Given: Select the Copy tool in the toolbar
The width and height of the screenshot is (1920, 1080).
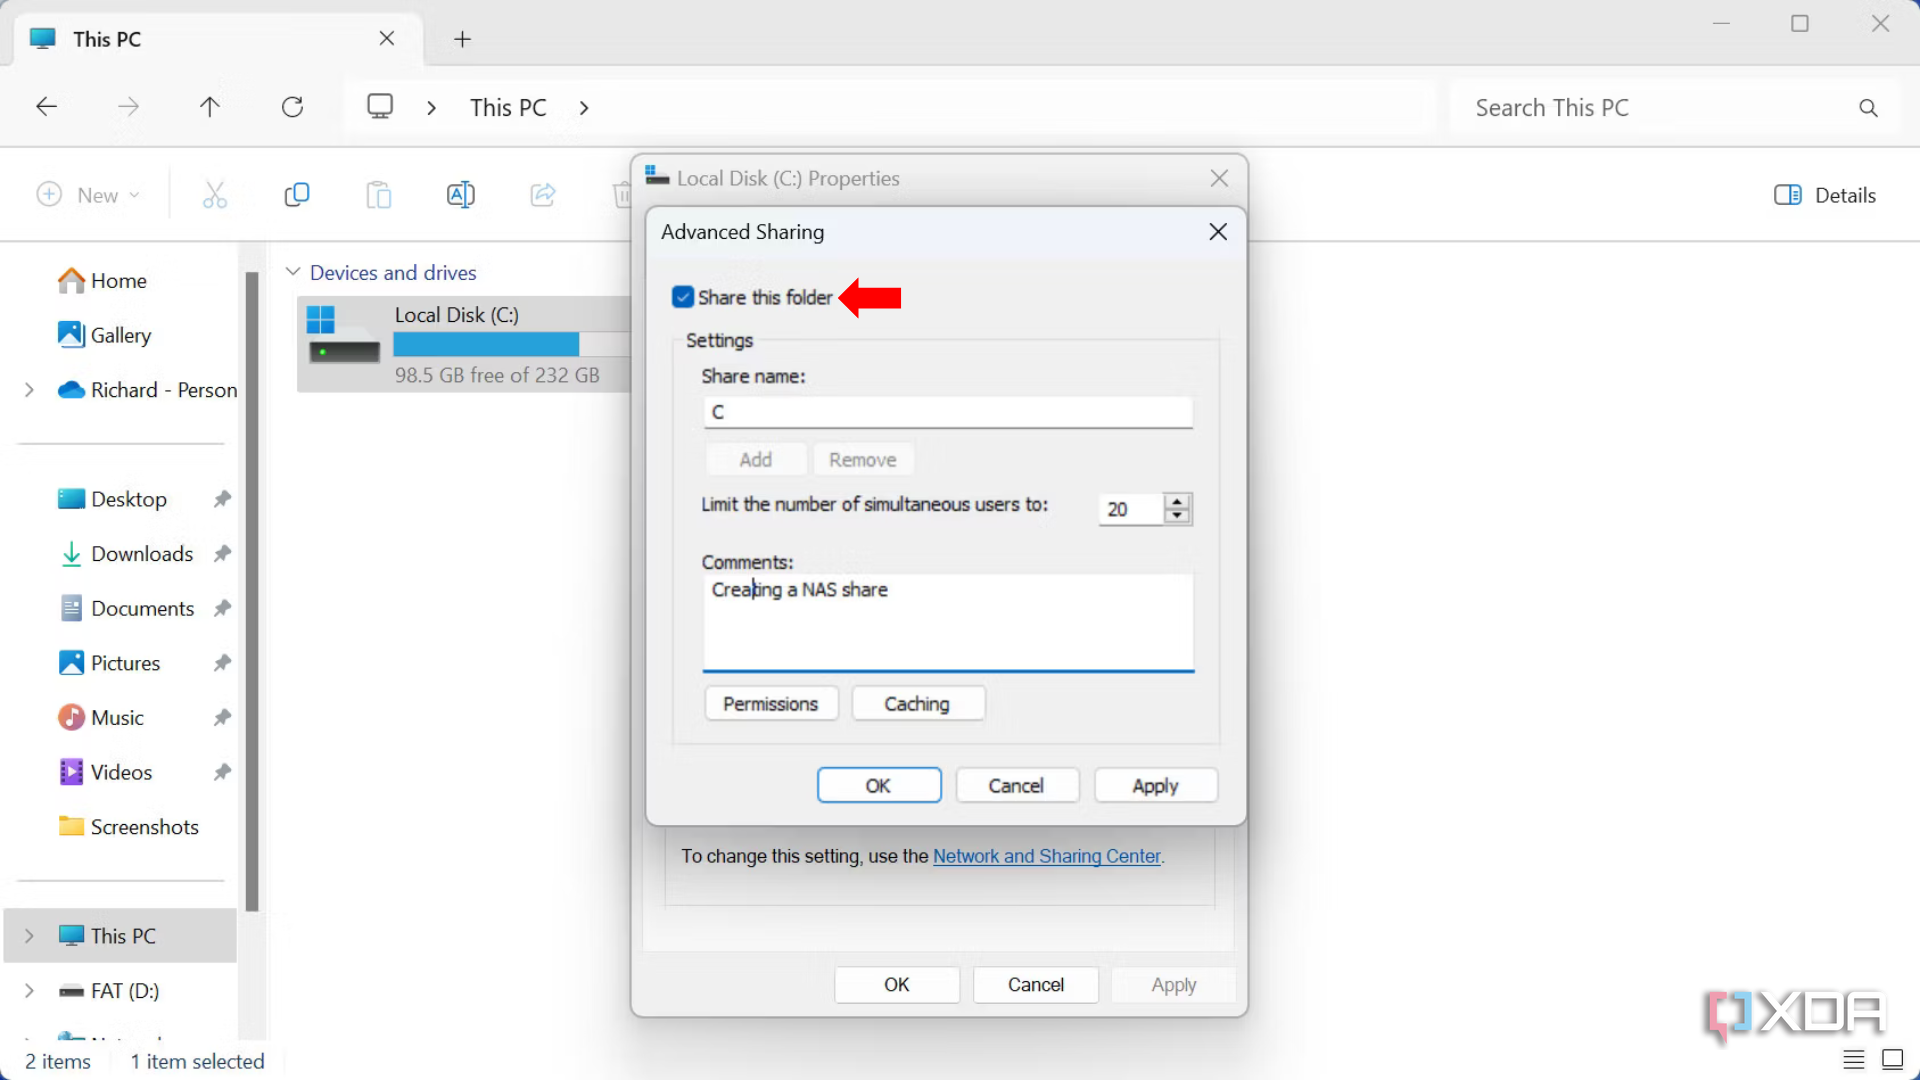Looking at the screenshot, I should [297, 194].
